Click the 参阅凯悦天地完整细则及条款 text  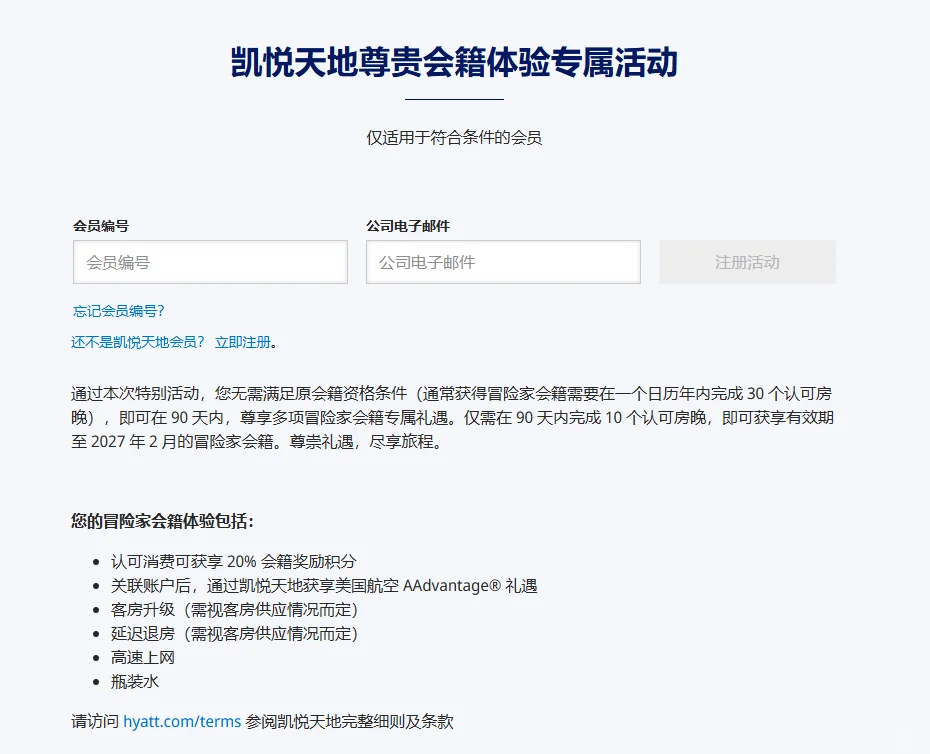(349, 721)
